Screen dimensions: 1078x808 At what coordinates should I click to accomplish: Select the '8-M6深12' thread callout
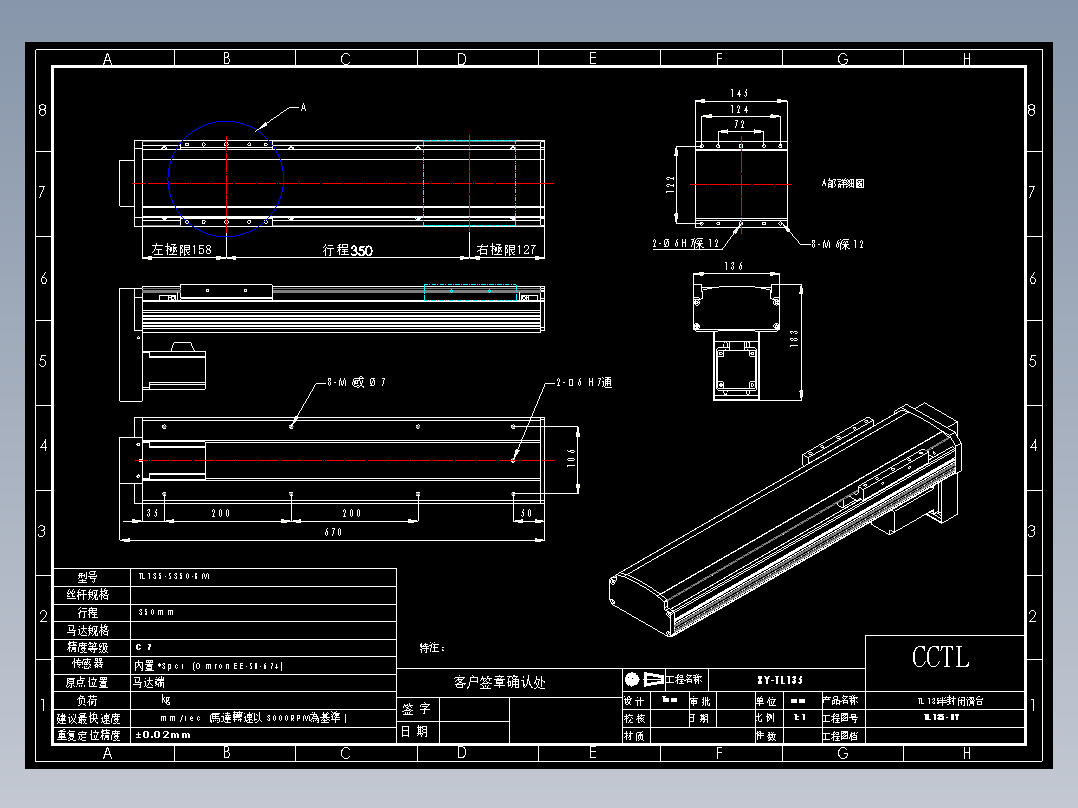[x=837, y=244]
